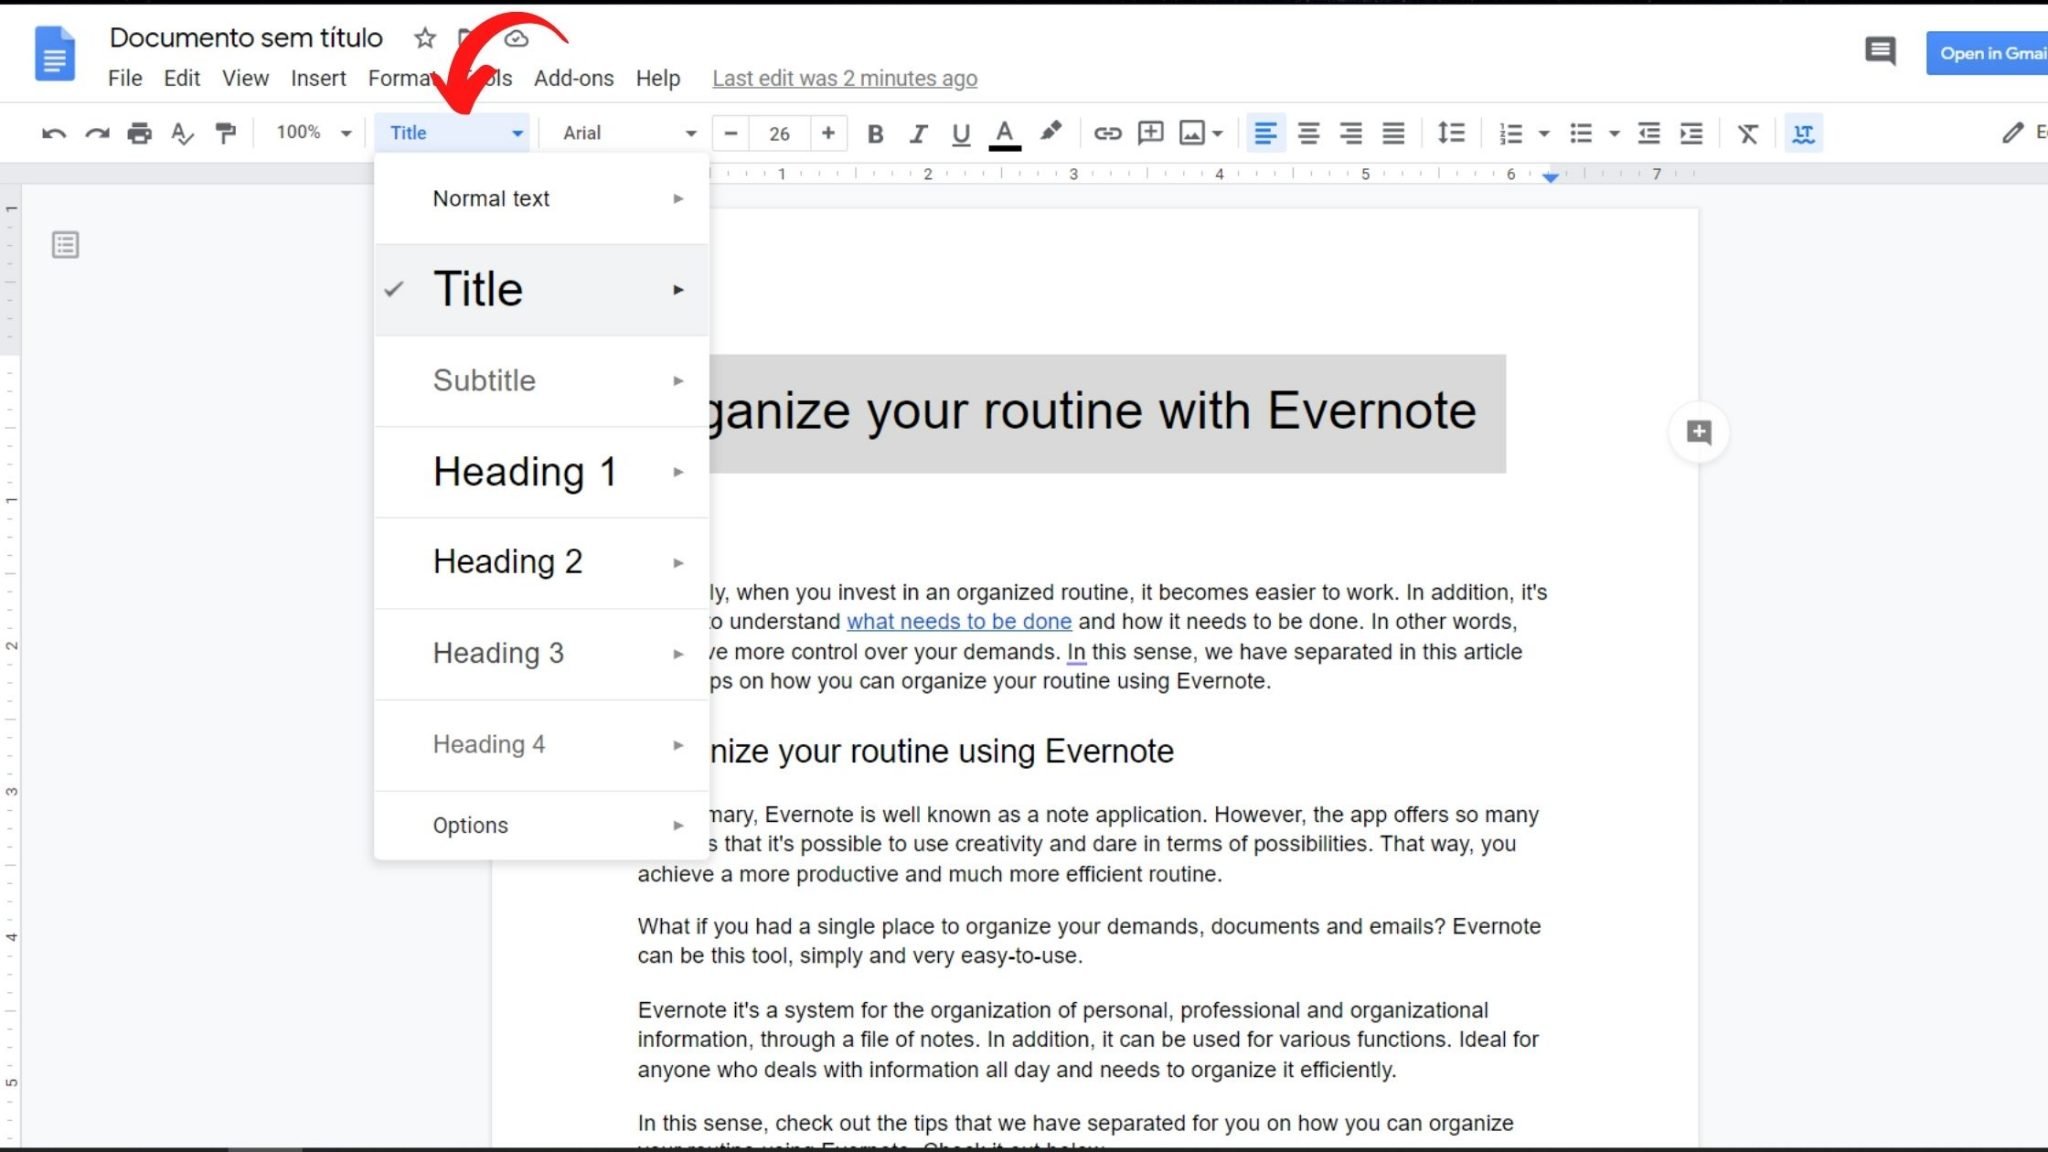
Task: Enable justified alignment
Action: coord(1393,133)
